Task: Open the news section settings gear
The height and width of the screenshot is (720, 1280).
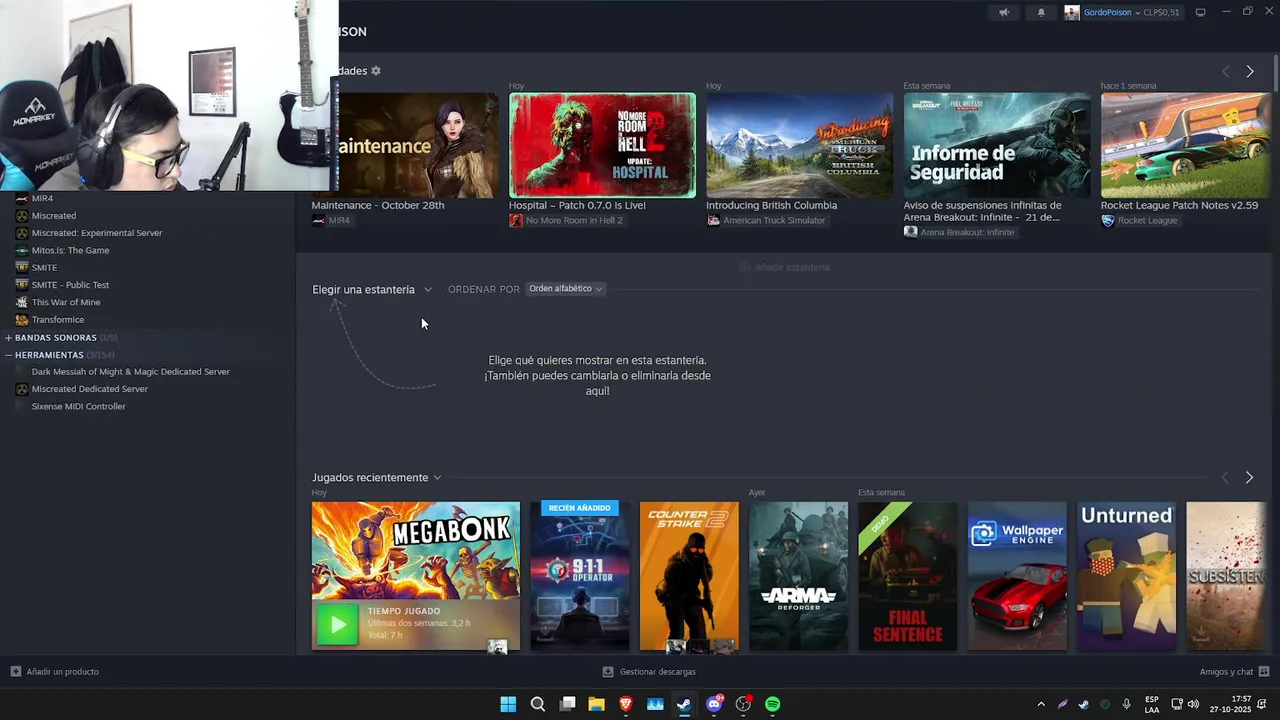Action: pos(376,71)
